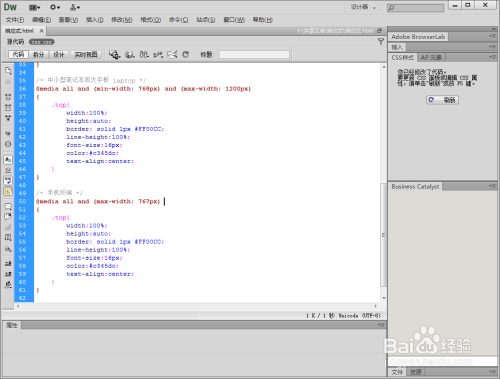The width and height of the screenshot is (500, 379).
Task: Click the Refresh icon in document toolbar
Action: 186,54
